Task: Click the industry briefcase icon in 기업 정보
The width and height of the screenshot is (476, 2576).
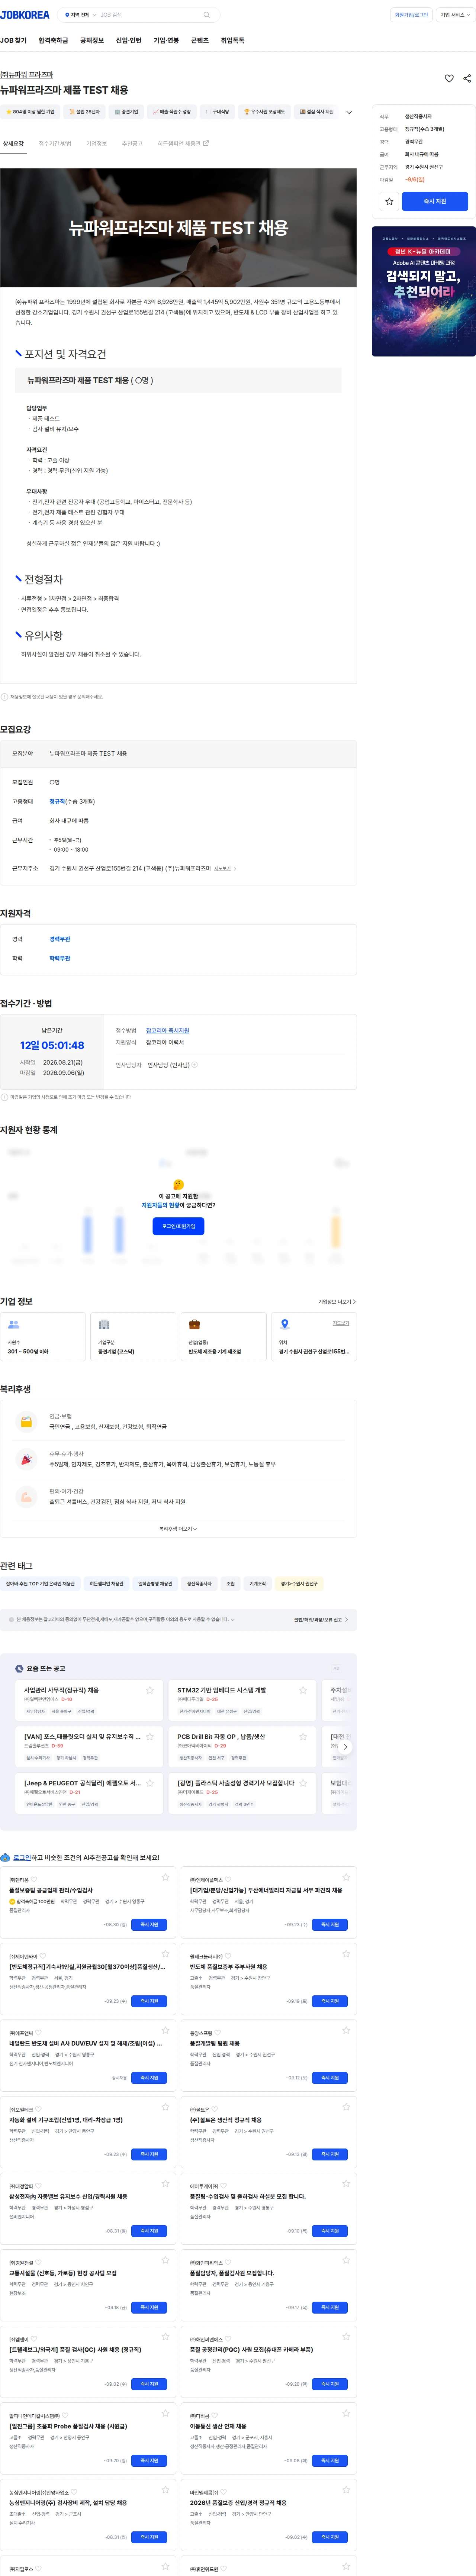Action: [x=194, y=1324]
